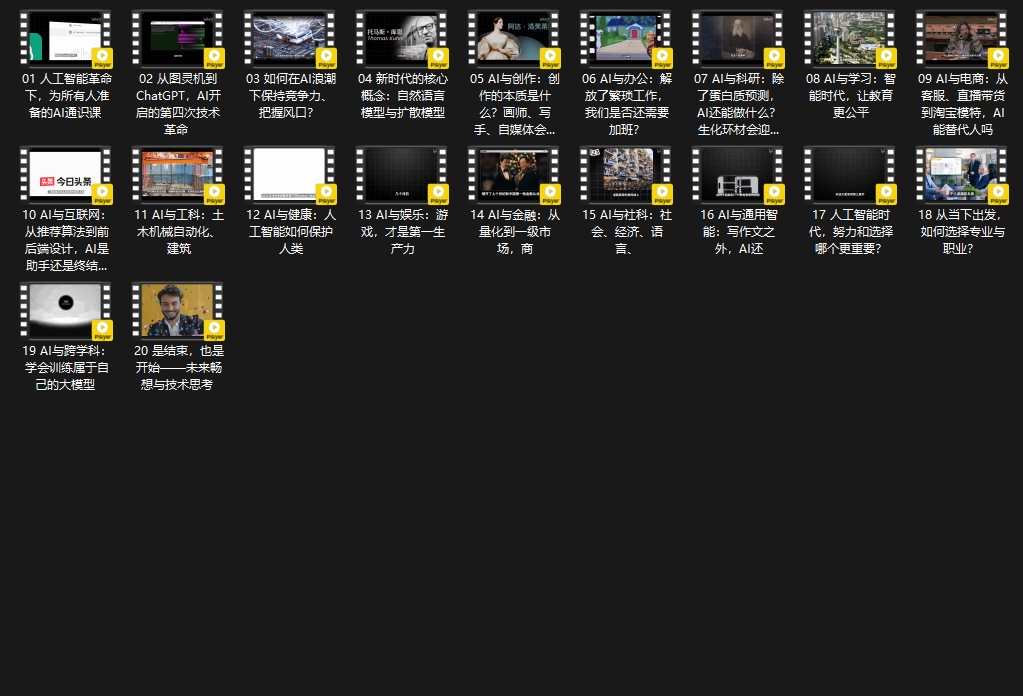Image resolution: width=1023 pixels, height=696 pixels.
Task: Open video 19 AI与跨学科
Action: (66, 311)
